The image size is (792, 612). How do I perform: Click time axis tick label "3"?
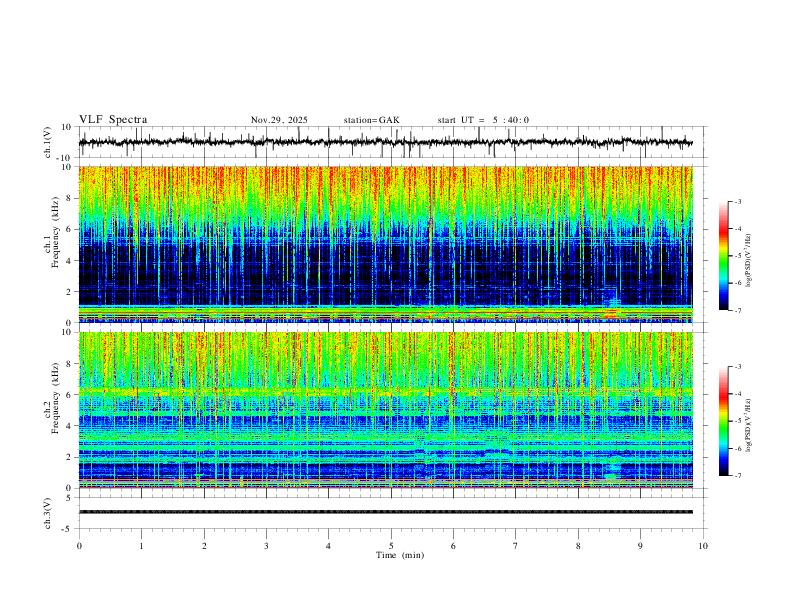266,546
